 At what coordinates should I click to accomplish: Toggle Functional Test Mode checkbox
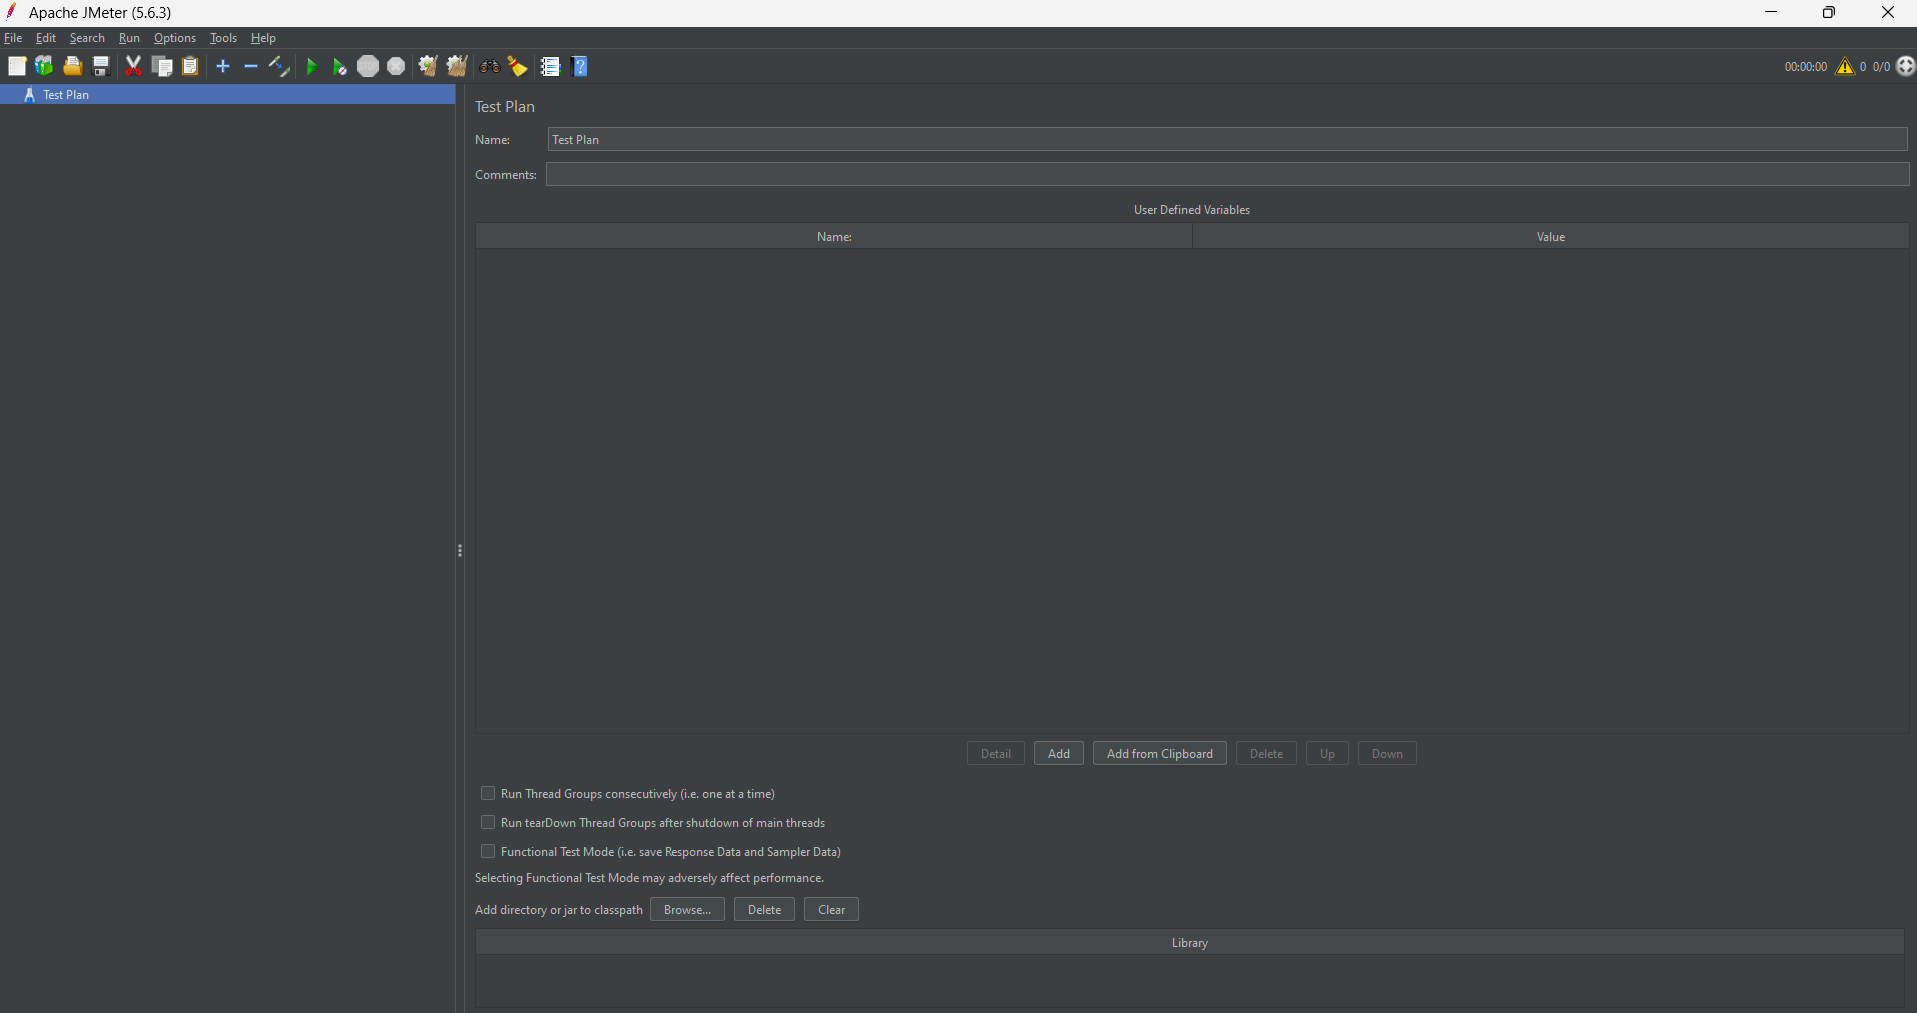tap(488, 851)
